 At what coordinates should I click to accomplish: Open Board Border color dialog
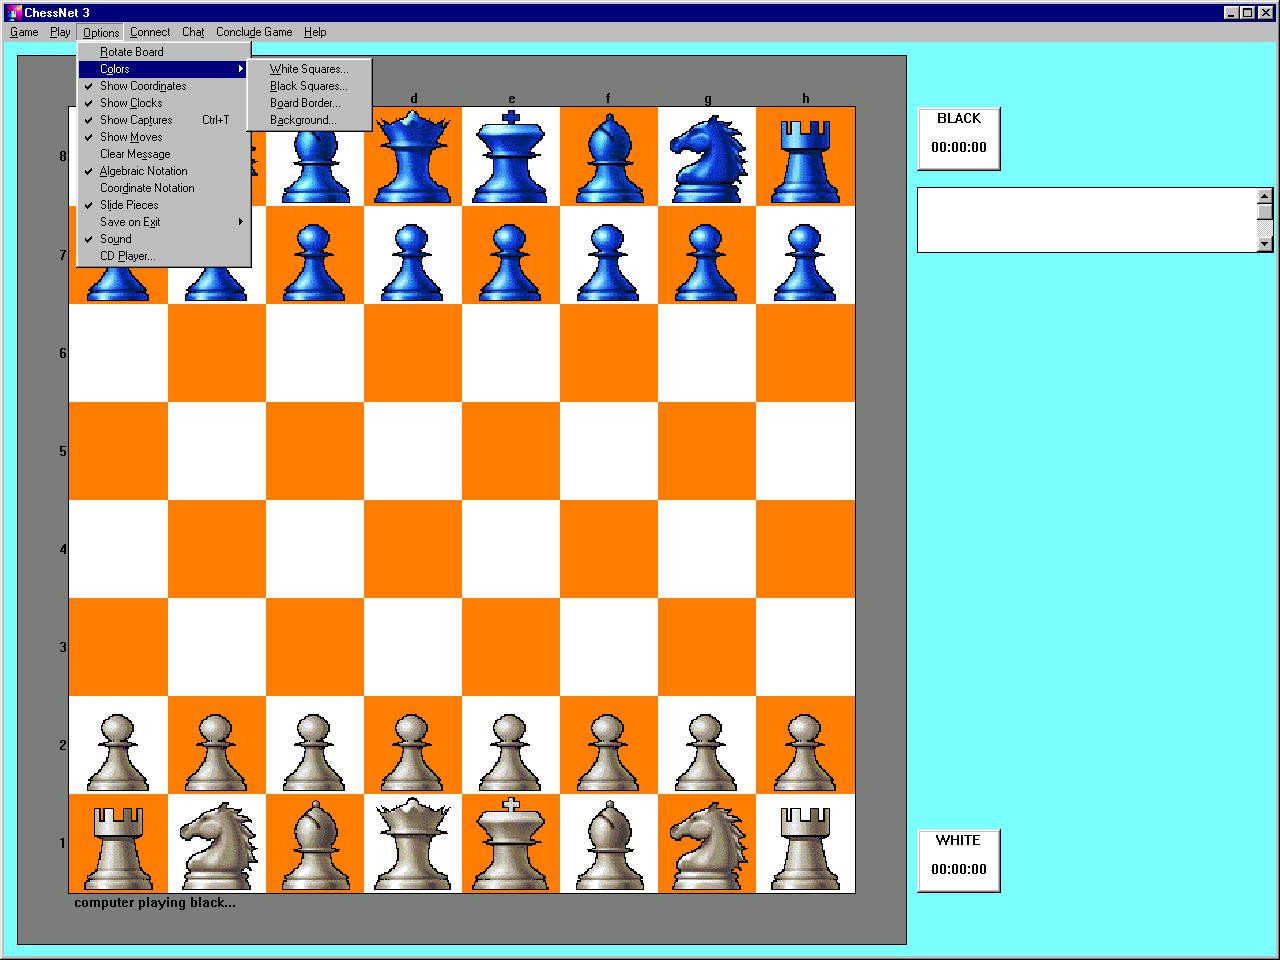[309, 103]
